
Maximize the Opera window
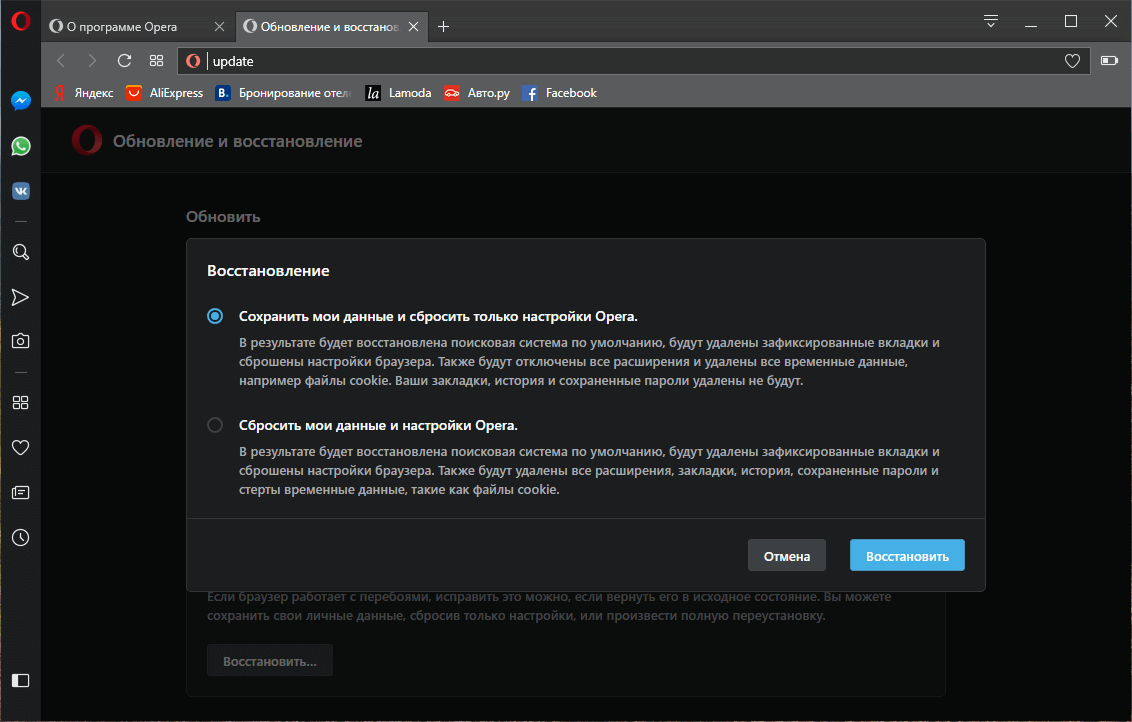[x=1071, y=22]
